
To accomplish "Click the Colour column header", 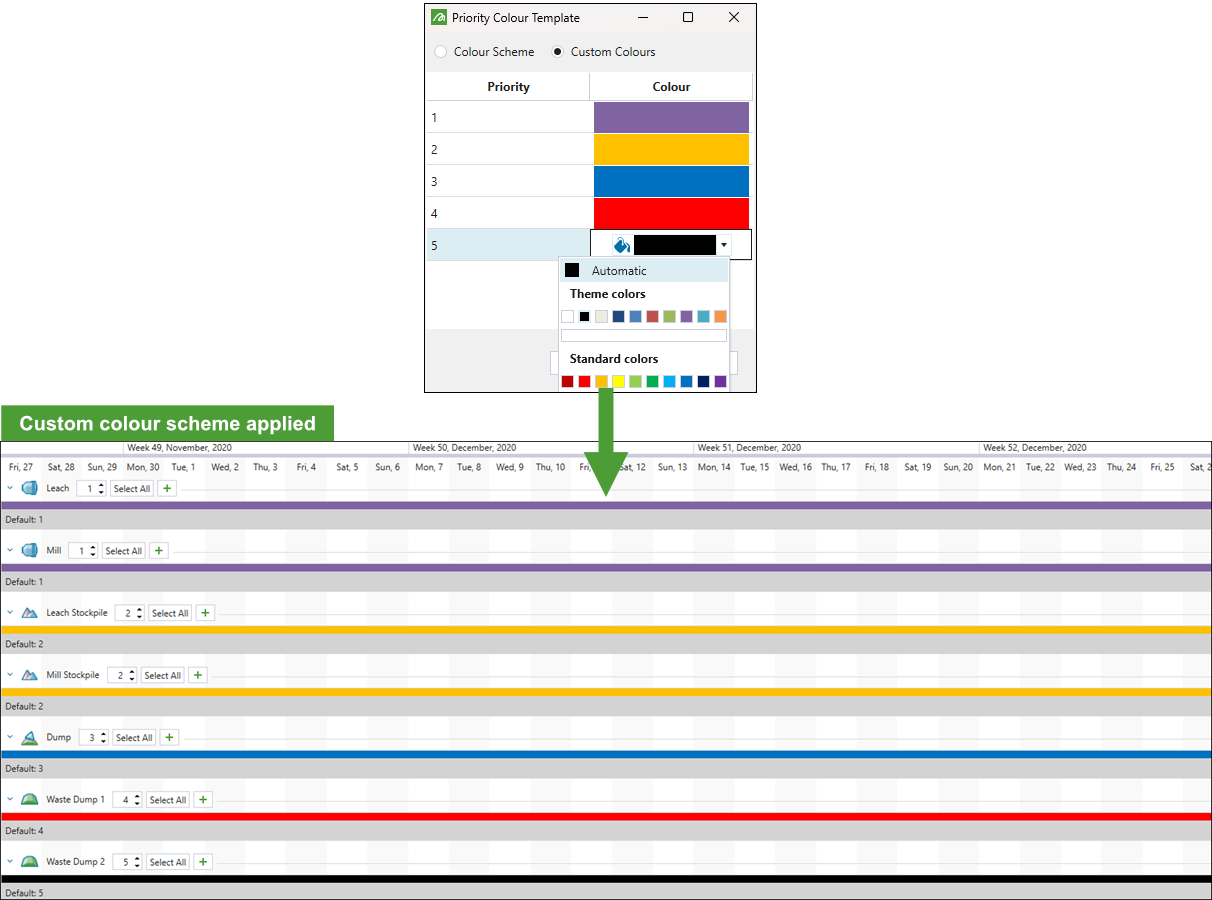I will click(671, 87).
